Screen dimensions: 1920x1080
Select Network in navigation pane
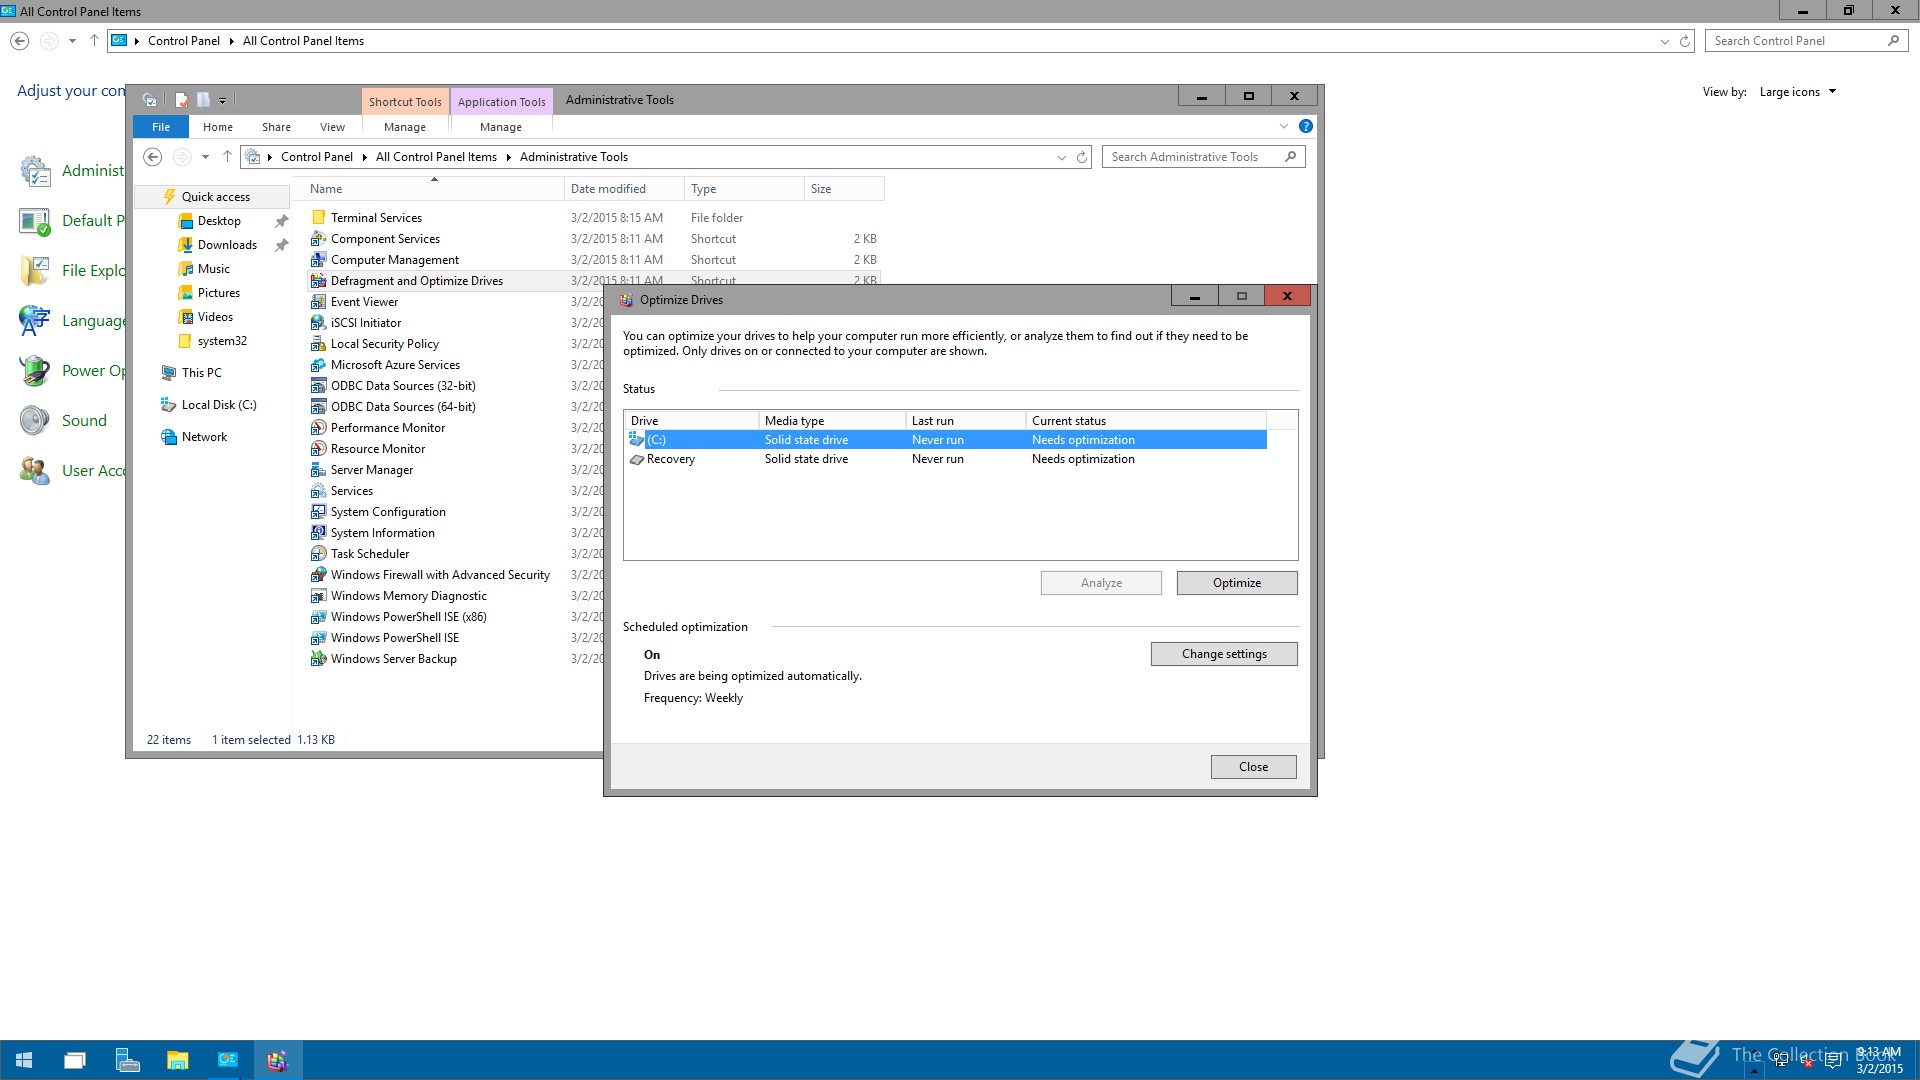coord(204,437)
